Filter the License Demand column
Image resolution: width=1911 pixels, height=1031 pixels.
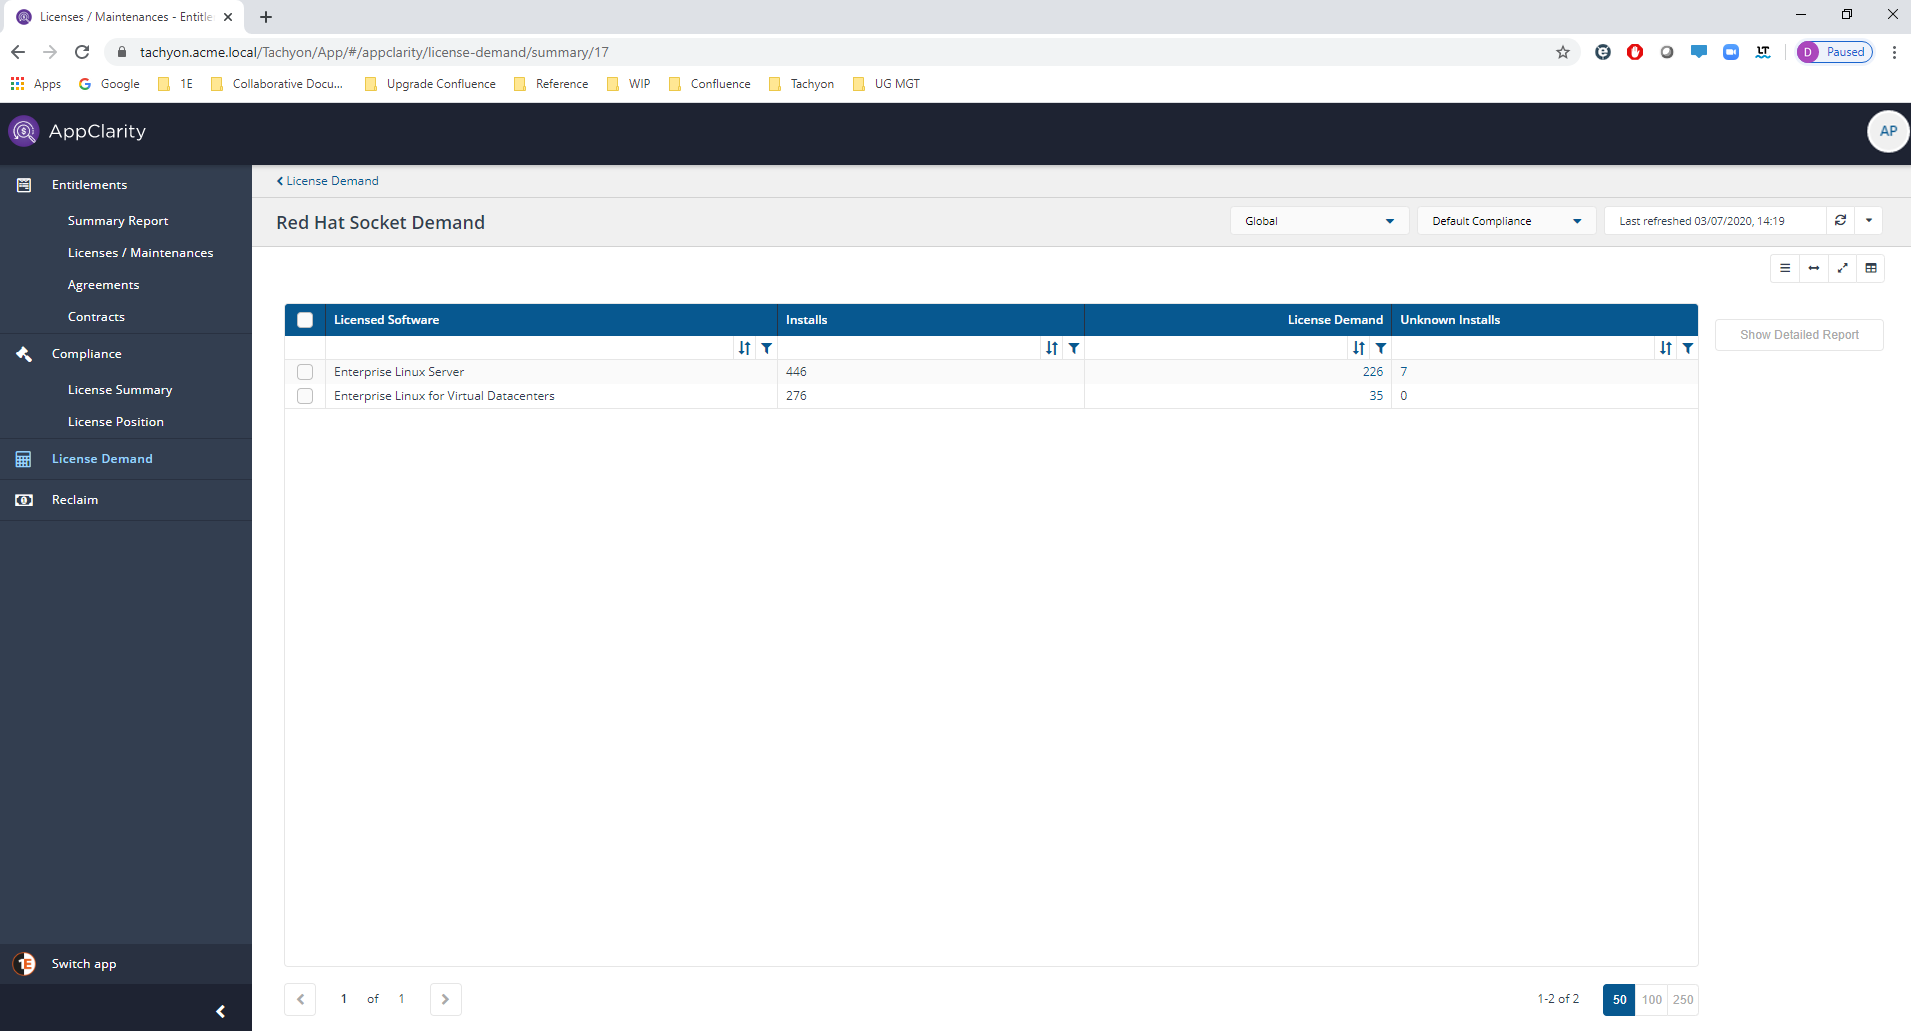pos(1381,348)
